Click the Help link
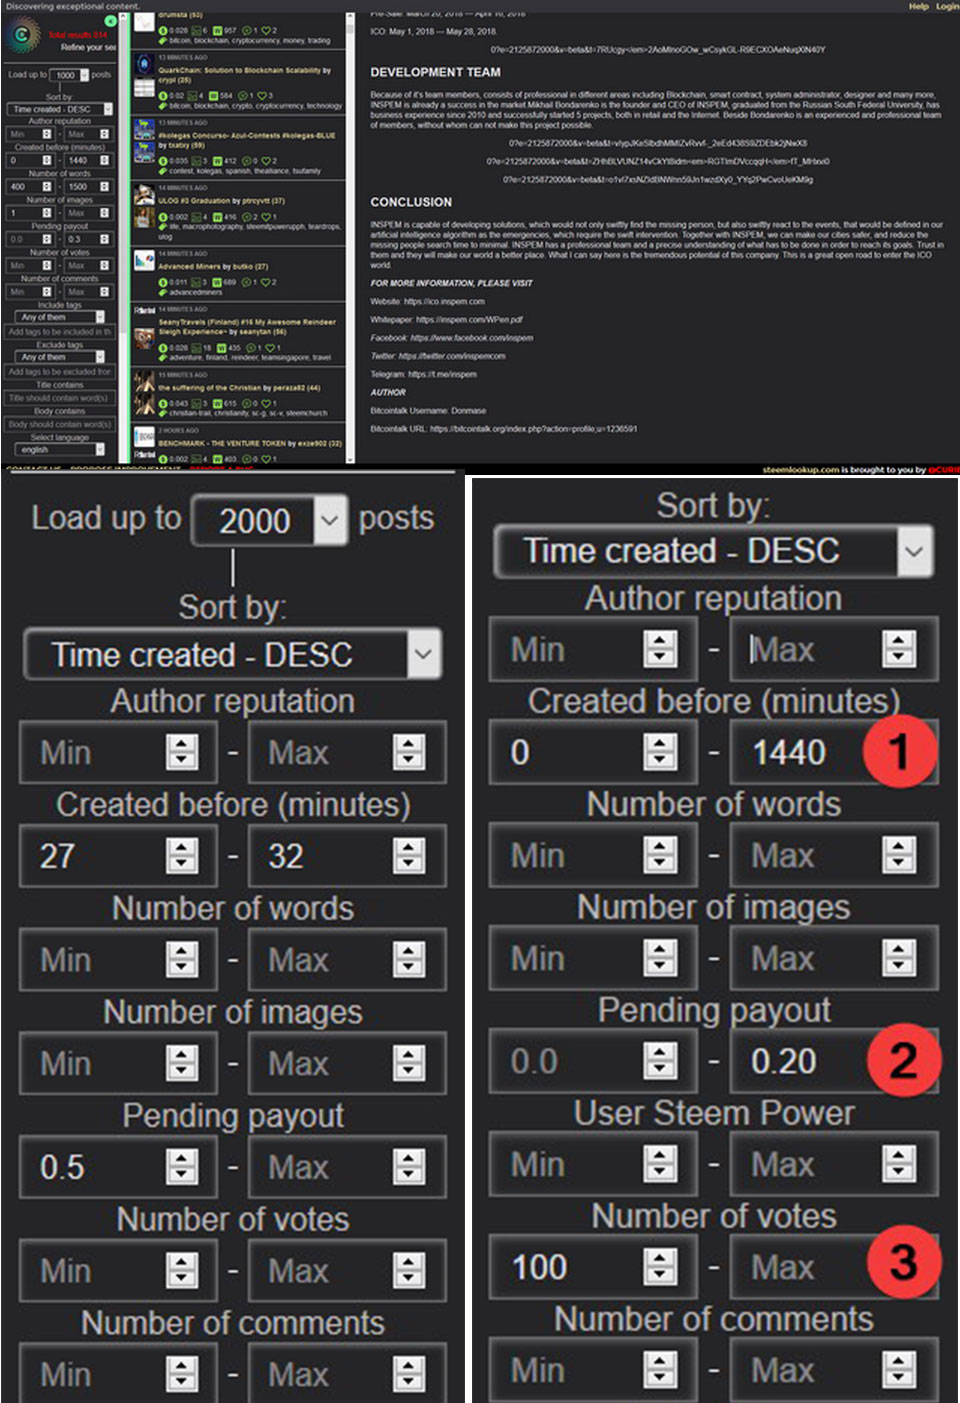 click(x=918, y=6)
